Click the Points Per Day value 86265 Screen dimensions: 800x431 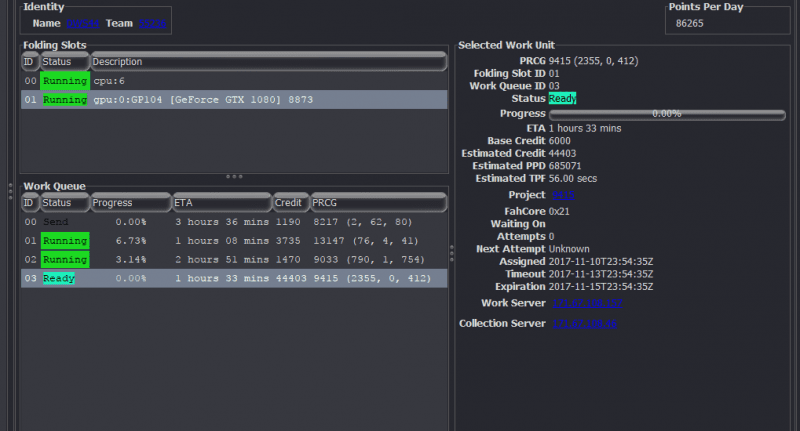pos(689,23)
